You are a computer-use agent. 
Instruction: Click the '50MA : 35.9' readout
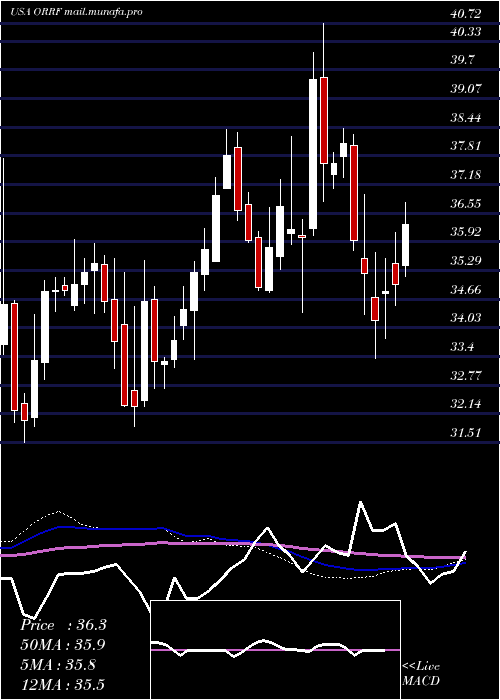[x=63, y=645]
